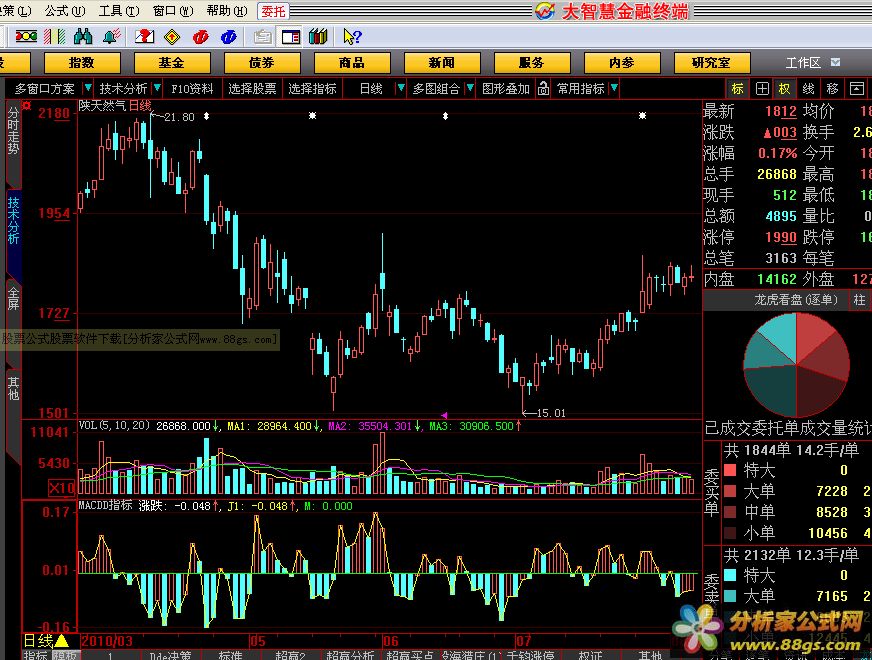Image resolution: width=872 pixels, height=660 pixels.
Task: Click the red 大单 buy legend swatch
Action: point(730,492)
